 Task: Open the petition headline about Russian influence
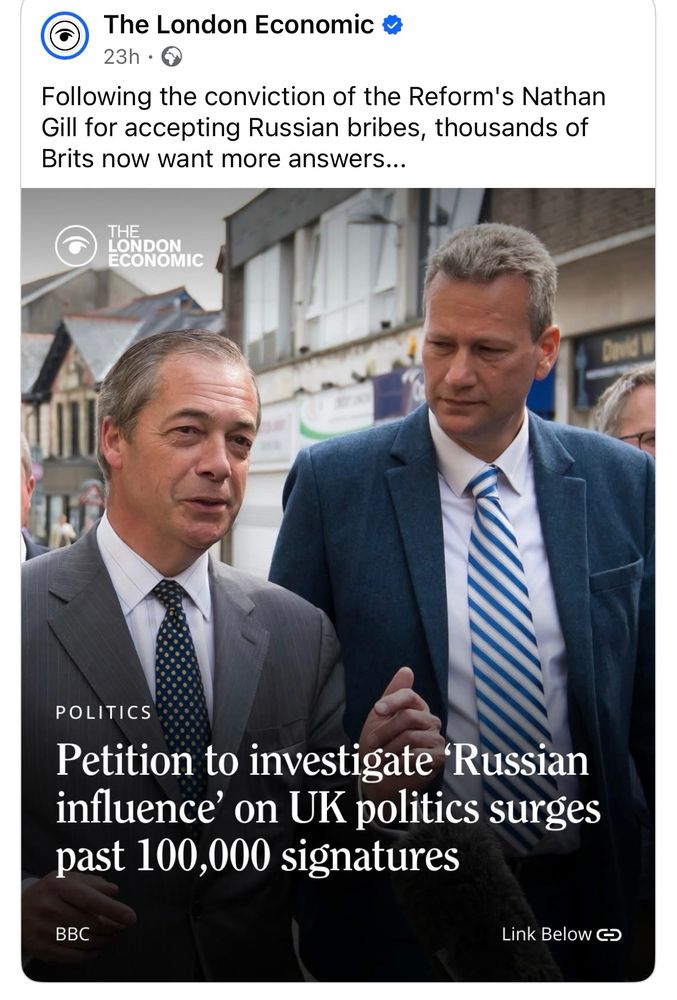[x=328, y=808]
